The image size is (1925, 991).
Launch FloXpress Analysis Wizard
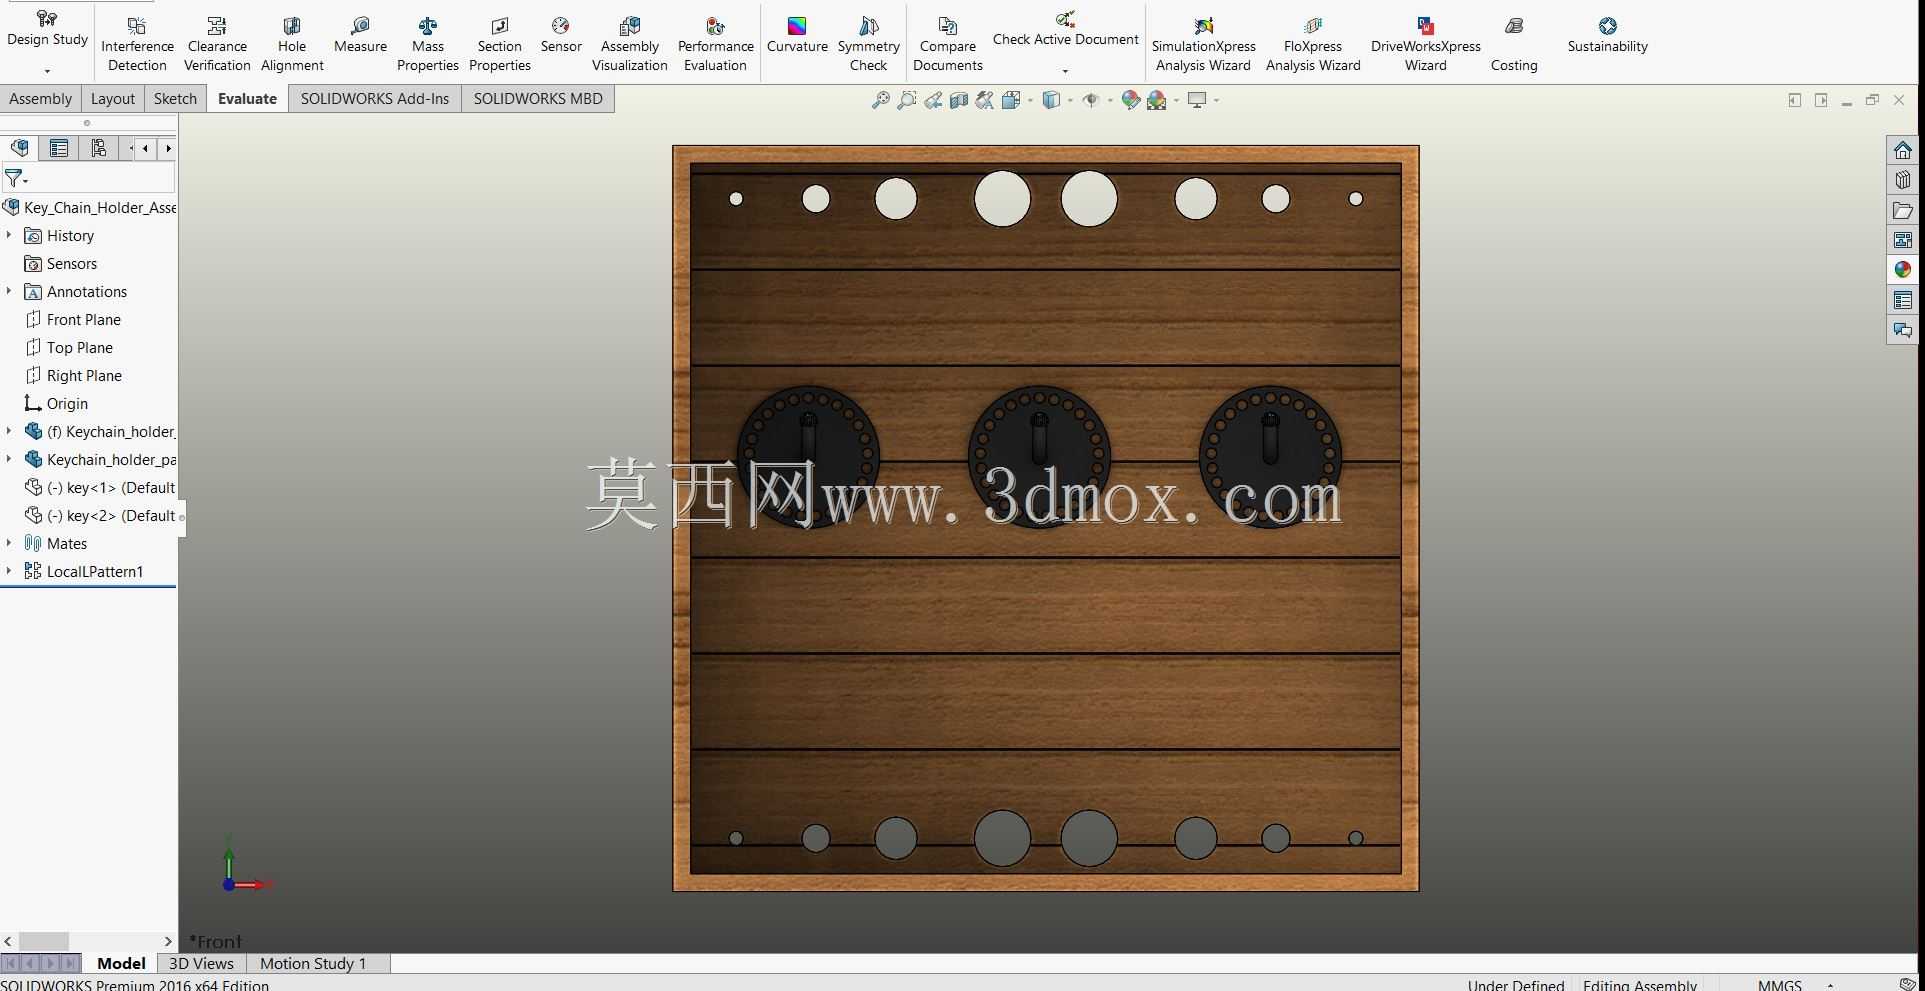tap(1314, 45)
